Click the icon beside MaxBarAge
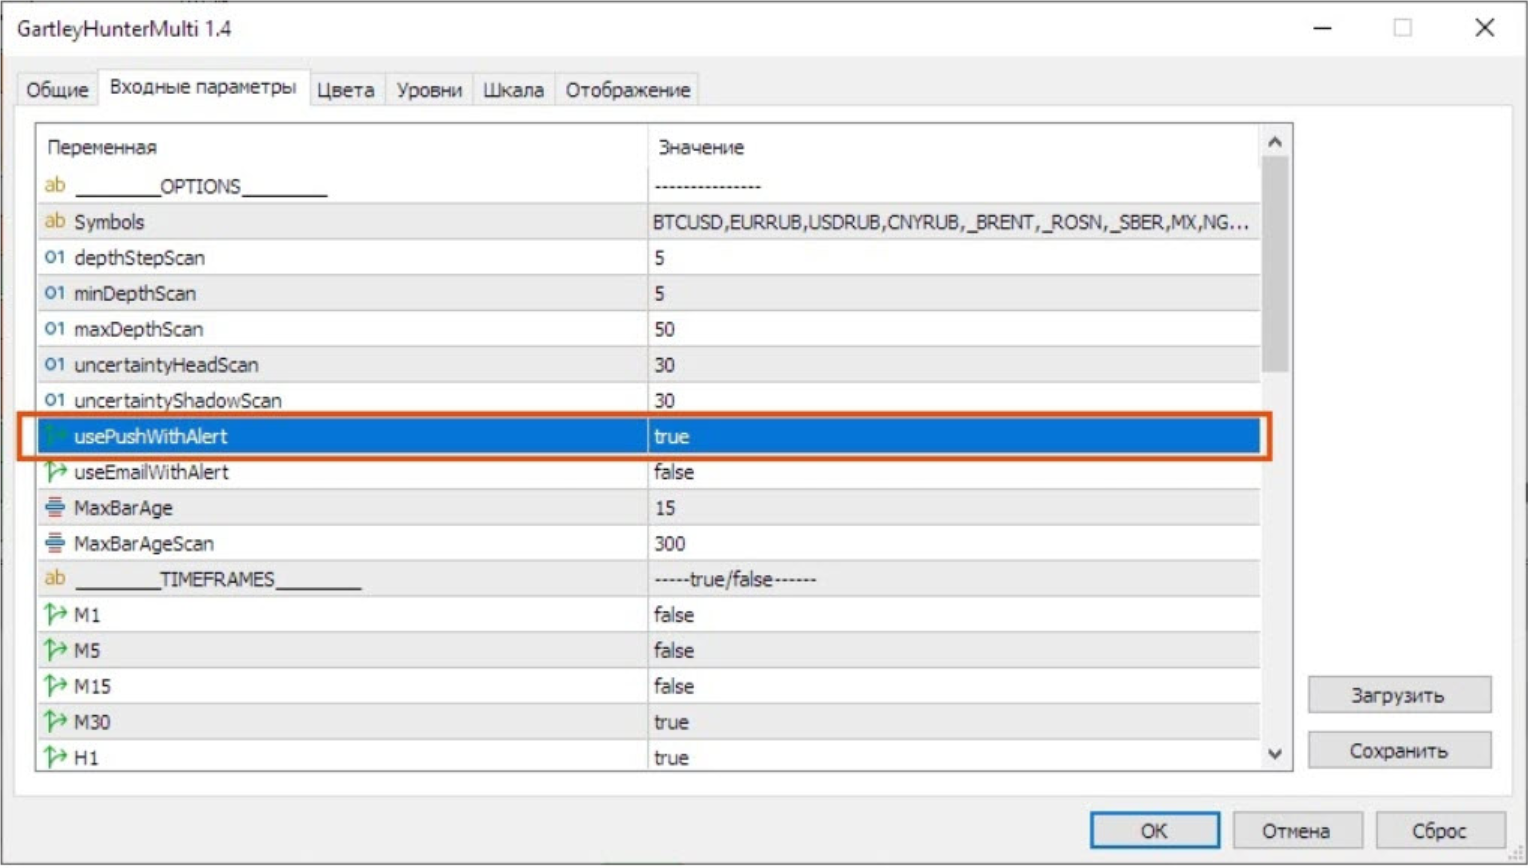1528x868 pixels. click(x=55, y=507)
